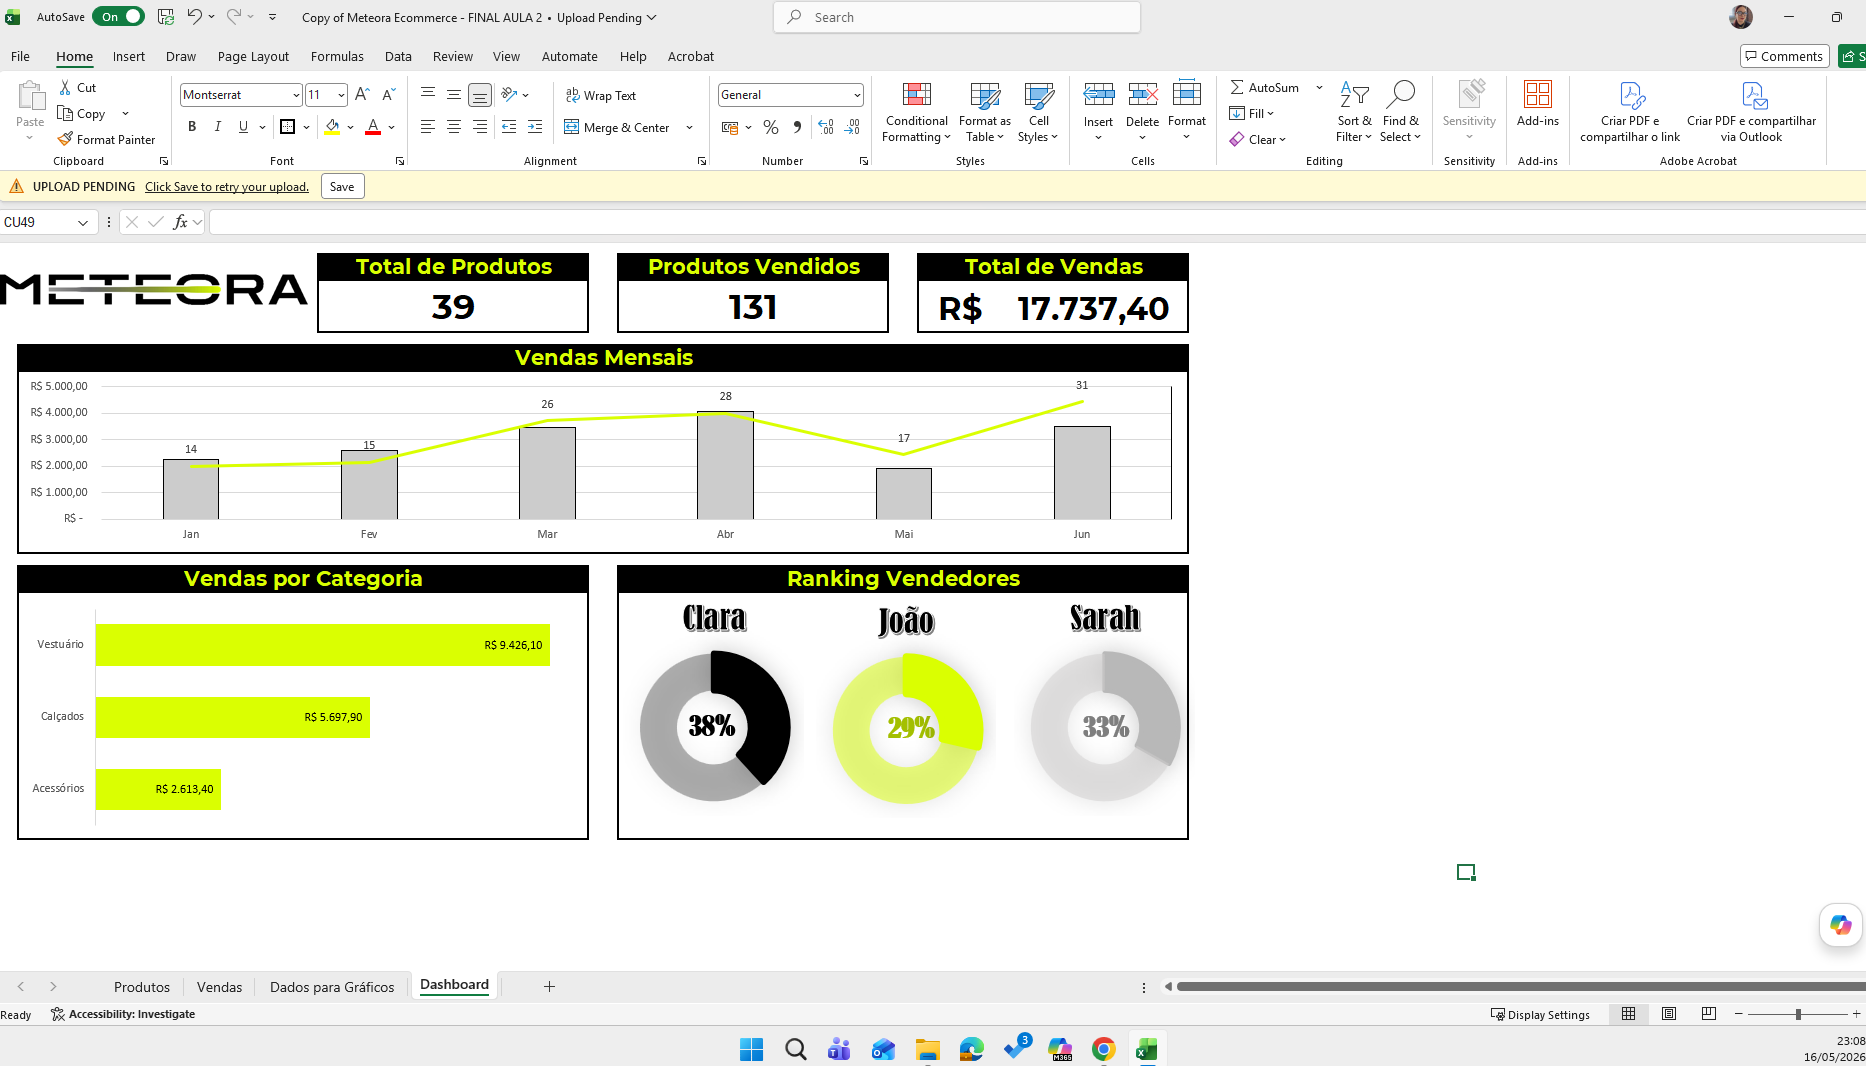Open the Formulas ribbon tab
This screenshot has height=1066, width=1866.
(337, 57)
